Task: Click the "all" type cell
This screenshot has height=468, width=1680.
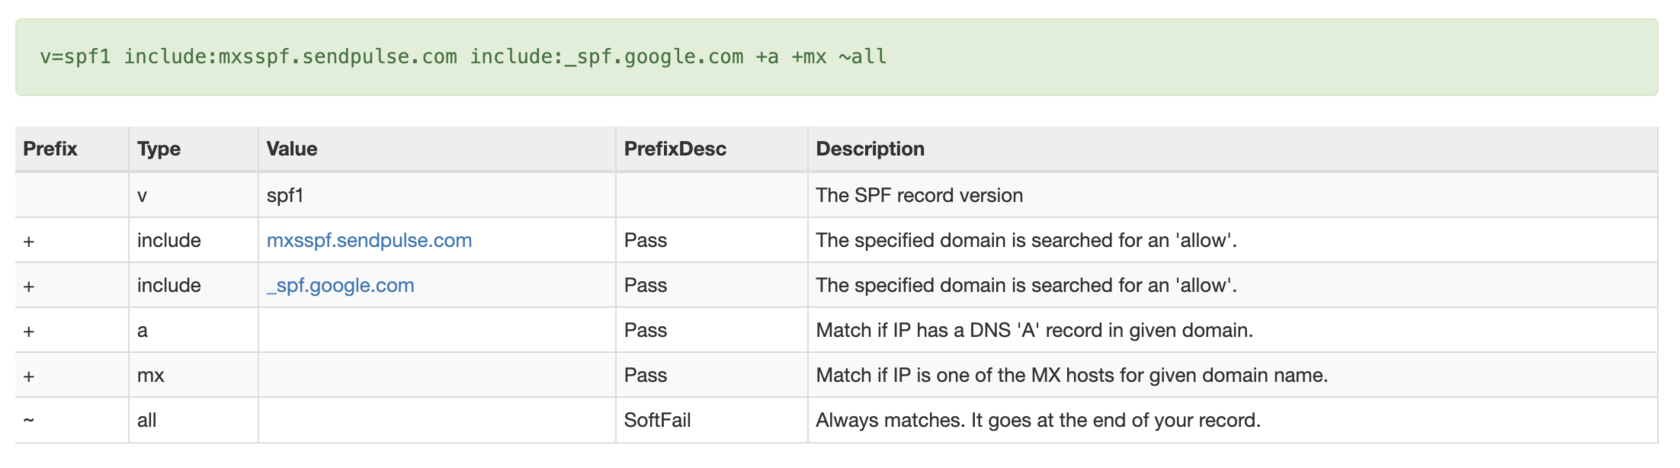Action: (147, 421)
